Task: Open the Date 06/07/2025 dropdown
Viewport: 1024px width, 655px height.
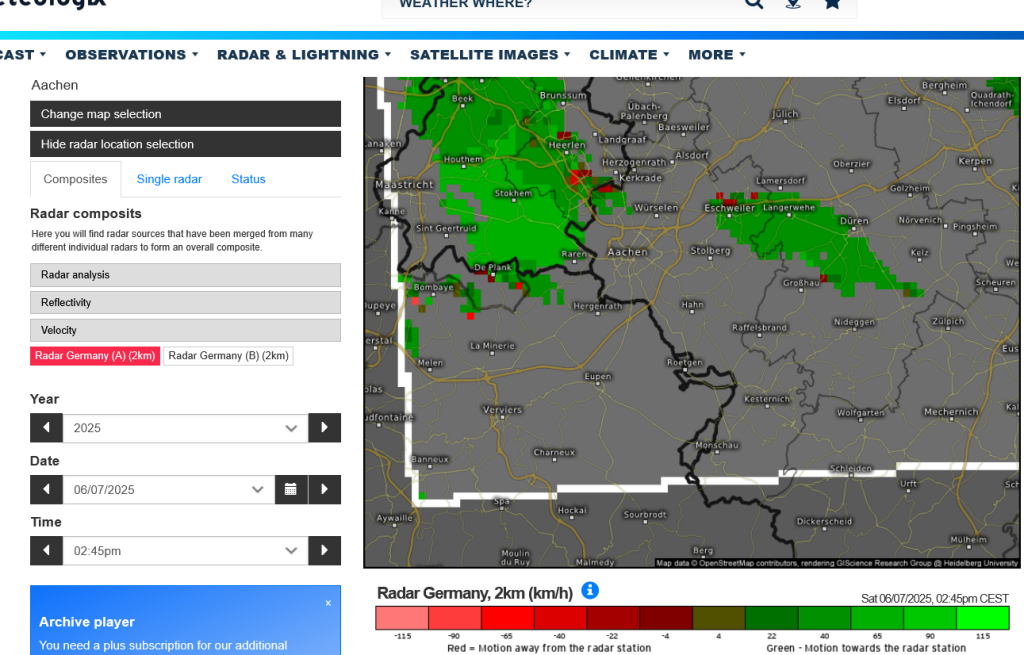Action: point(169,489)
